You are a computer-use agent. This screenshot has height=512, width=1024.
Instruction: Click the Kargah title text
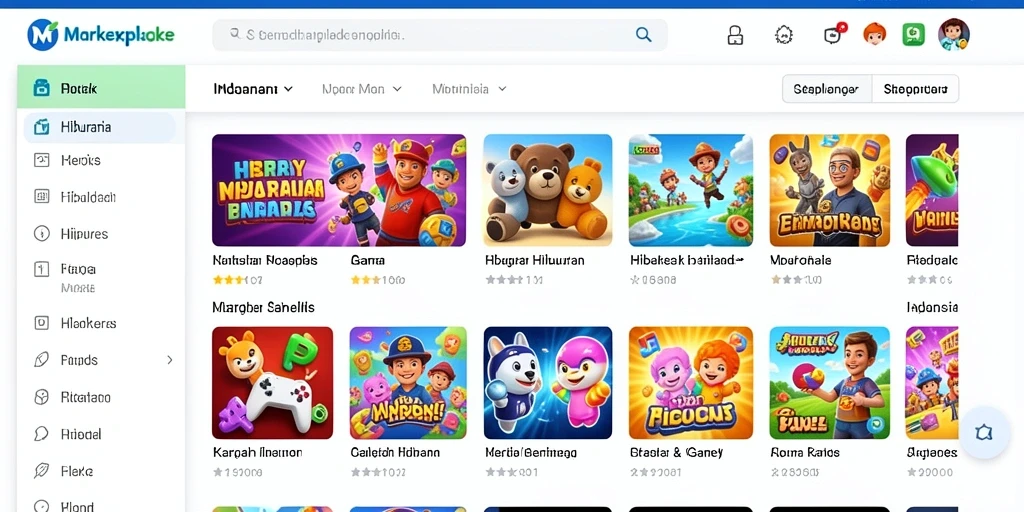click(x=257, y=452)
